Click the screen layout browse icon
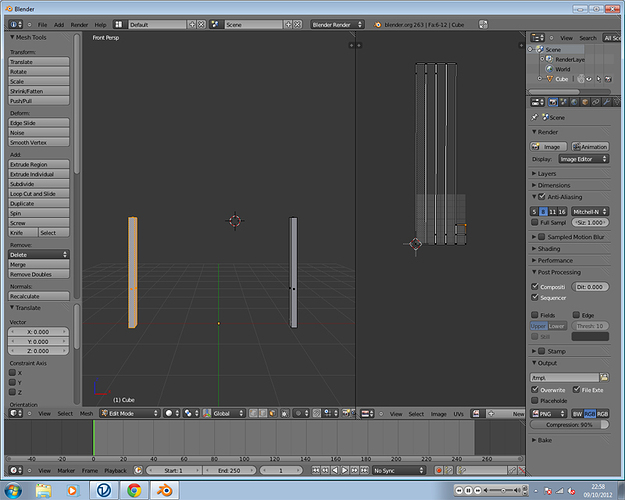 click(x=119, y=24)
